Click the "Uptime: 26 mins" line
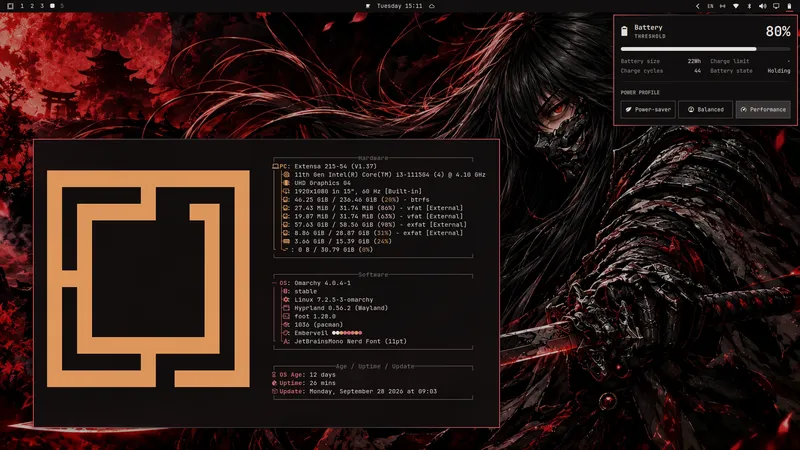 tap(304, 383)
